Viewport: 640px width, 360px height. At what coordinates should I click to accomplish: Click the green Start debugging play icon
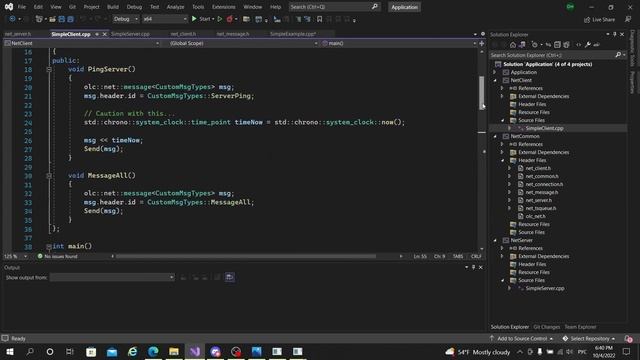click(x=194, y=19)
